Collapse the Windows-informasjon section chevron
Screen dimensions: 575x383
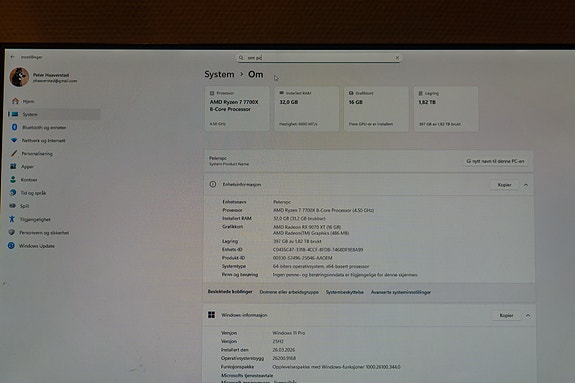tap(528, 315)
